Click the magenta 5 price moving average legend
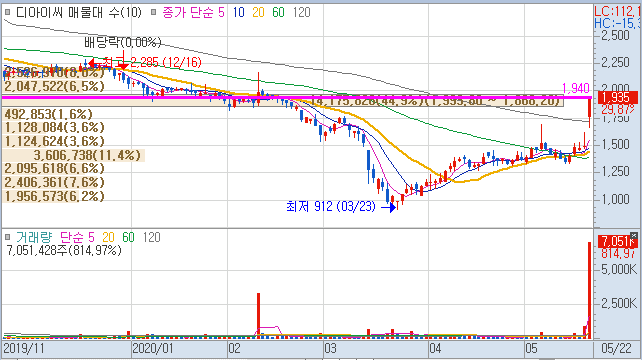The image size is (642, 360). (x=221, y=12)
